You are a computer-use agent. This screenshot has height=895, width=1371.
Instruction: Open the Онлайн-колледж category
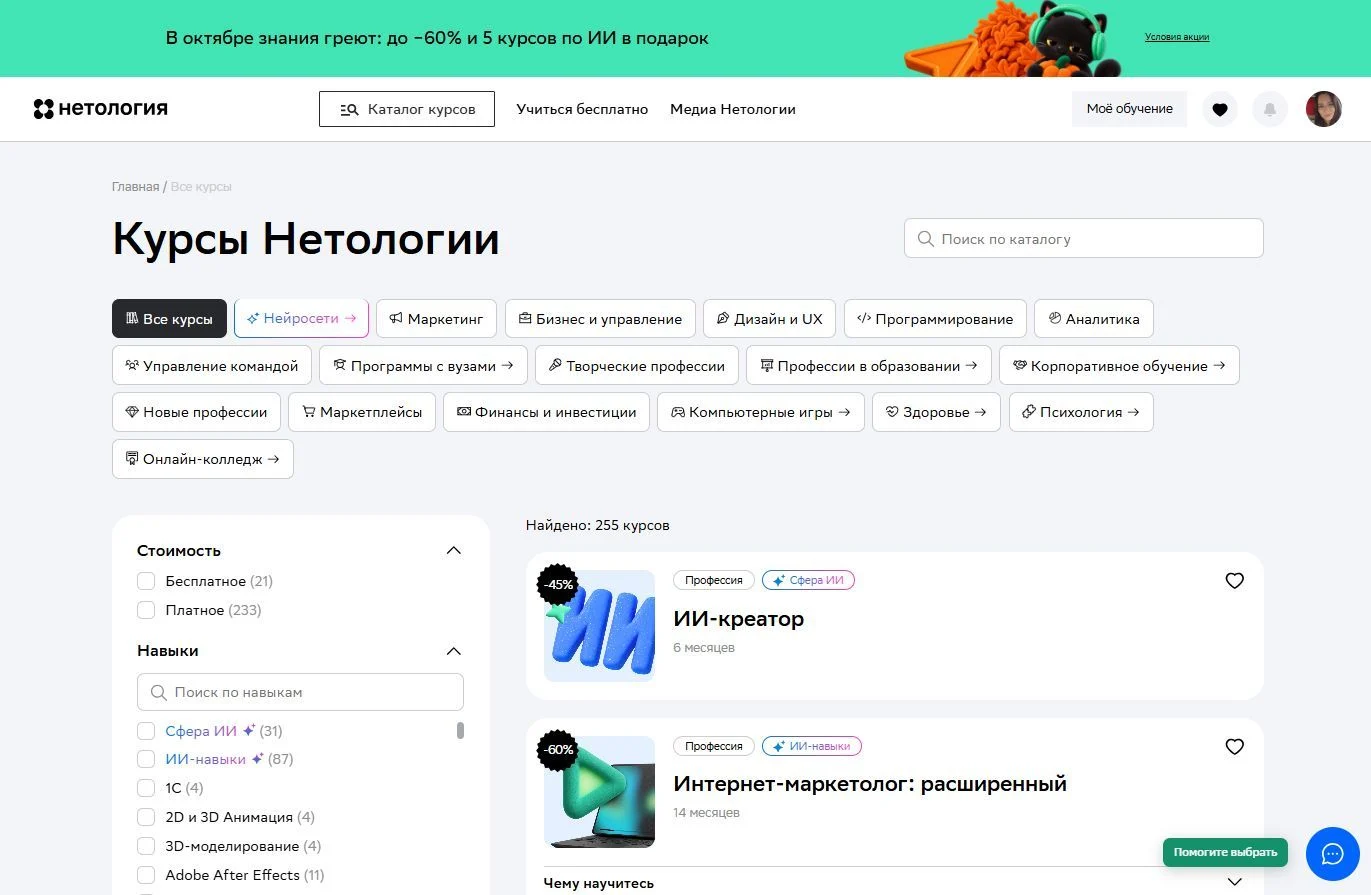point(203,459)
